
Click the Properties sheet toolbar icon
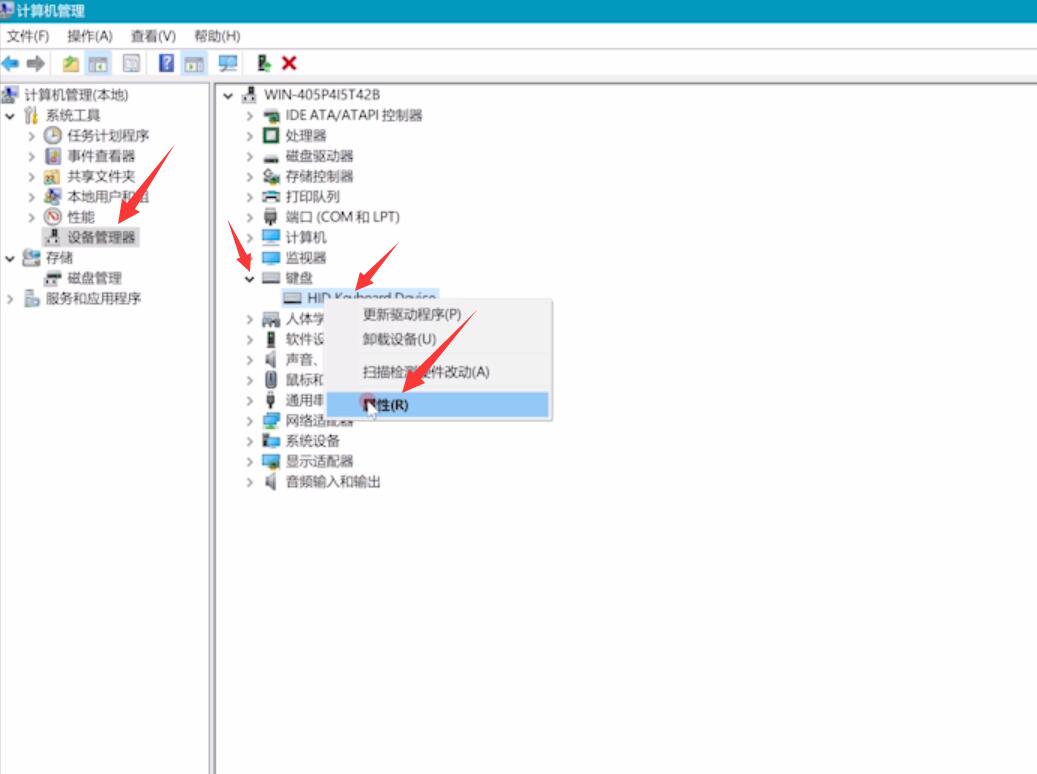132,64
